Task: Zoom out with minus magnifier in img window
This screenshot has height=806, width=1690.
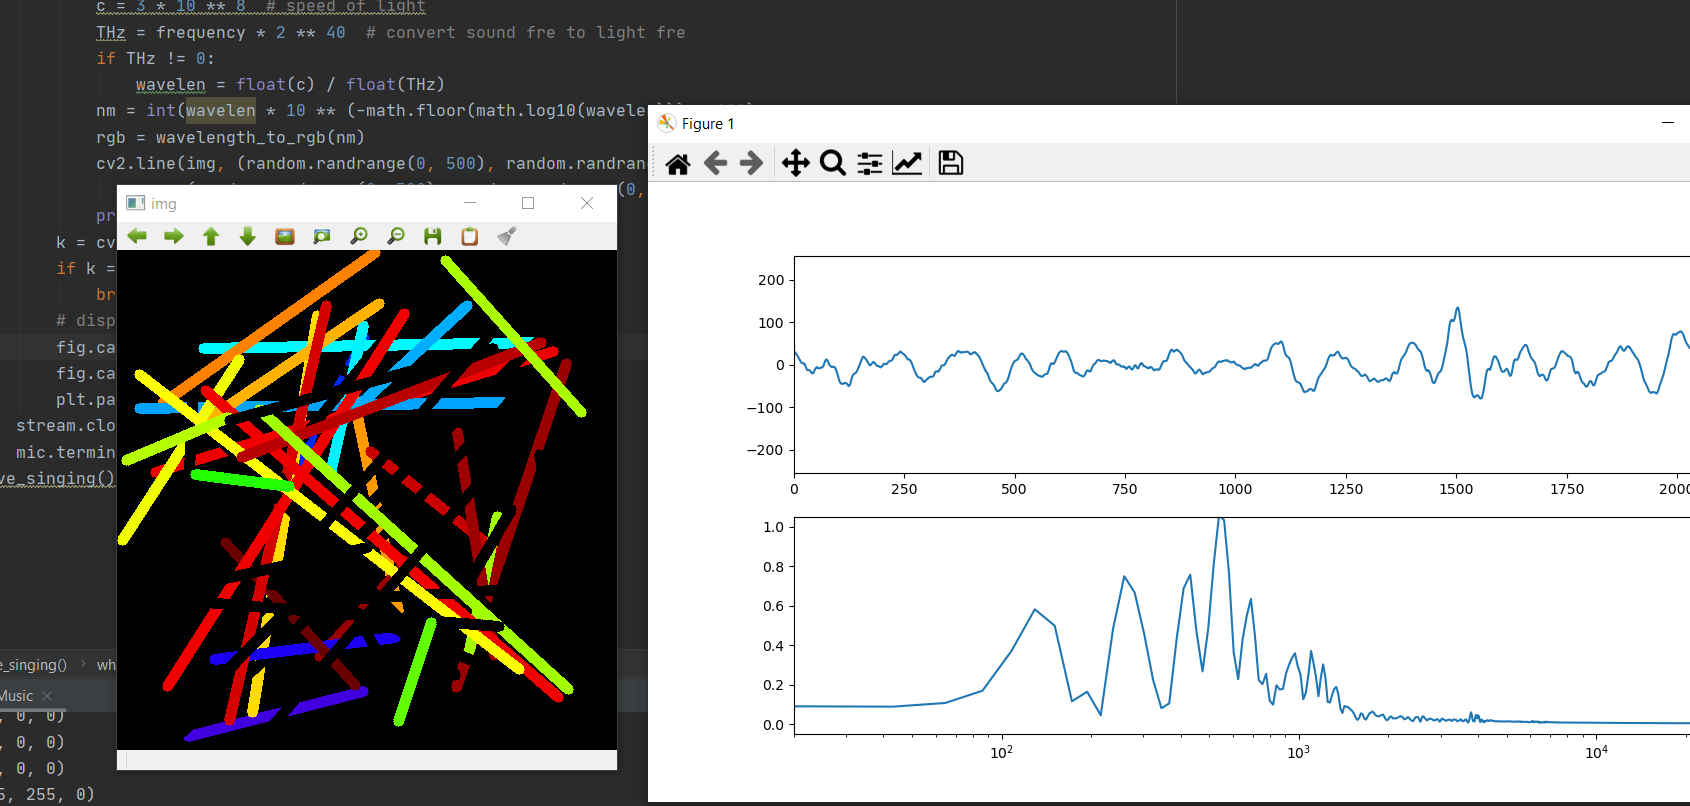Action: click(396, 236)
